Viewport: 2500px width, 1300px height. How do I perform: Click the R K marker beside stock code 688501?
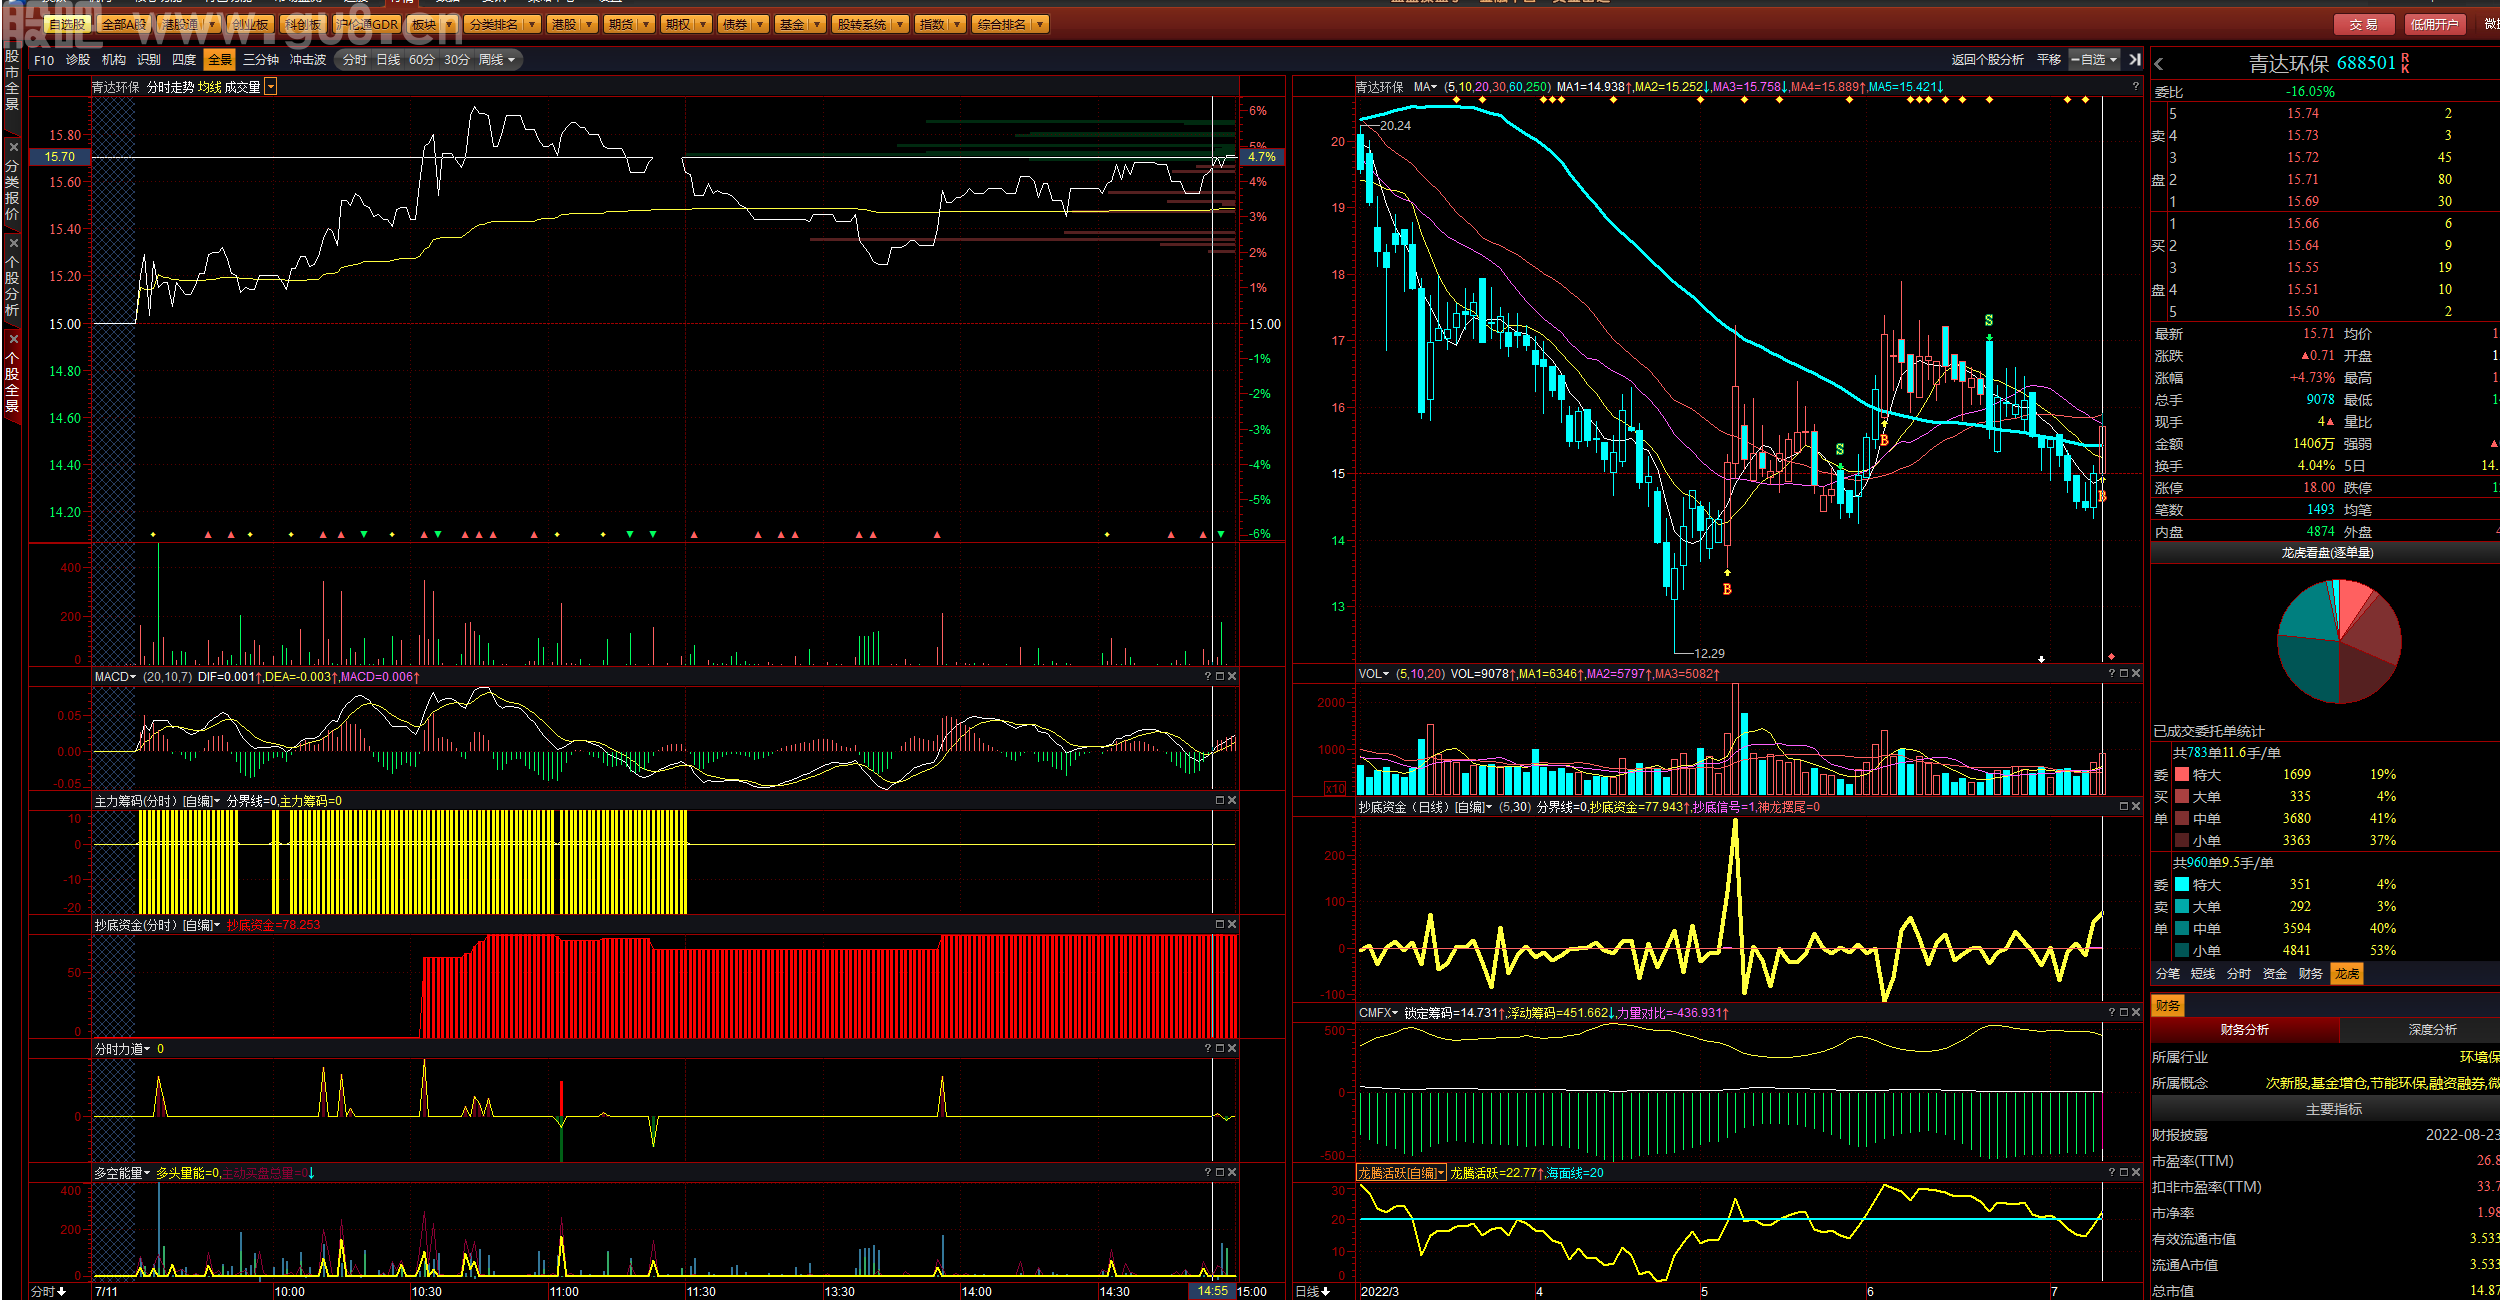tap(2405, 64)
